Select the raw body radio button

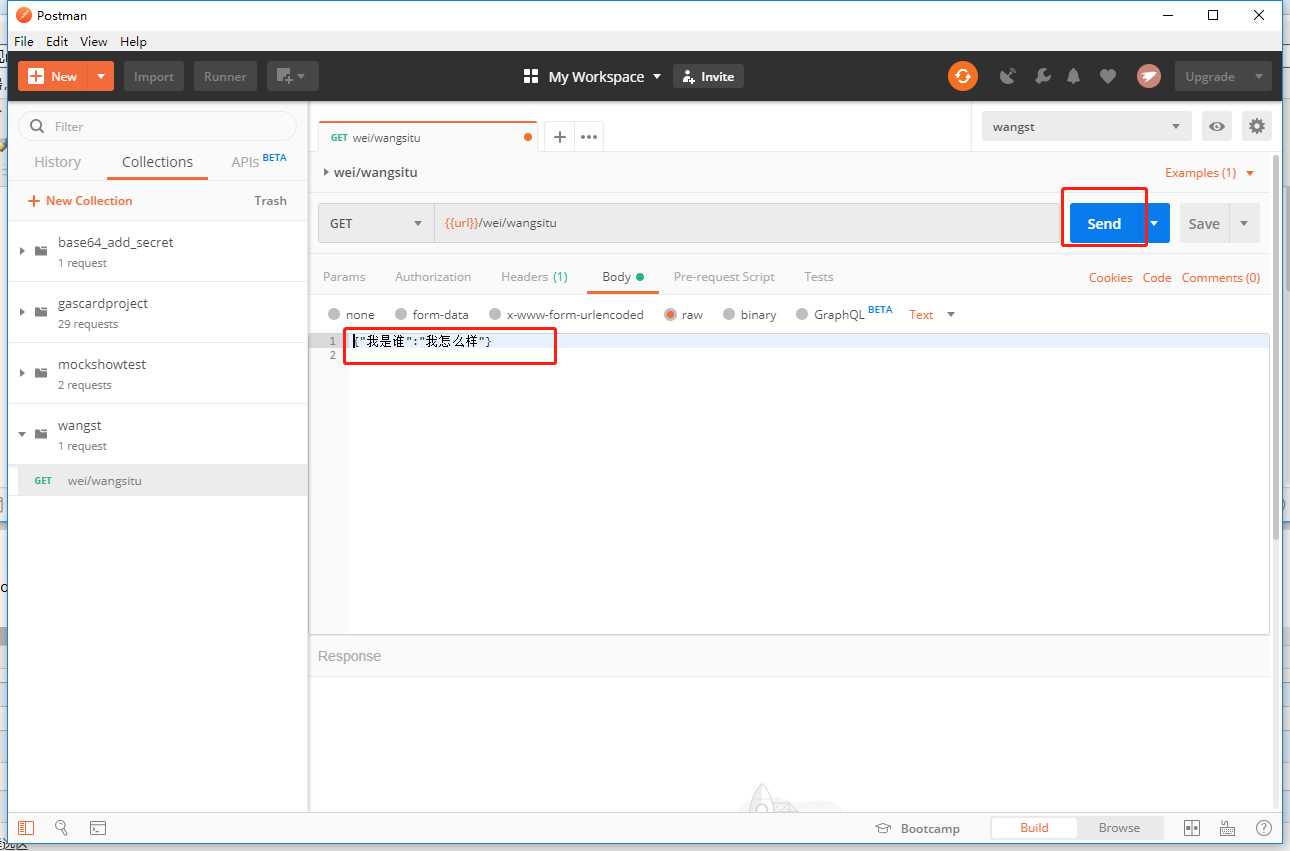click(x=671, y=314)
